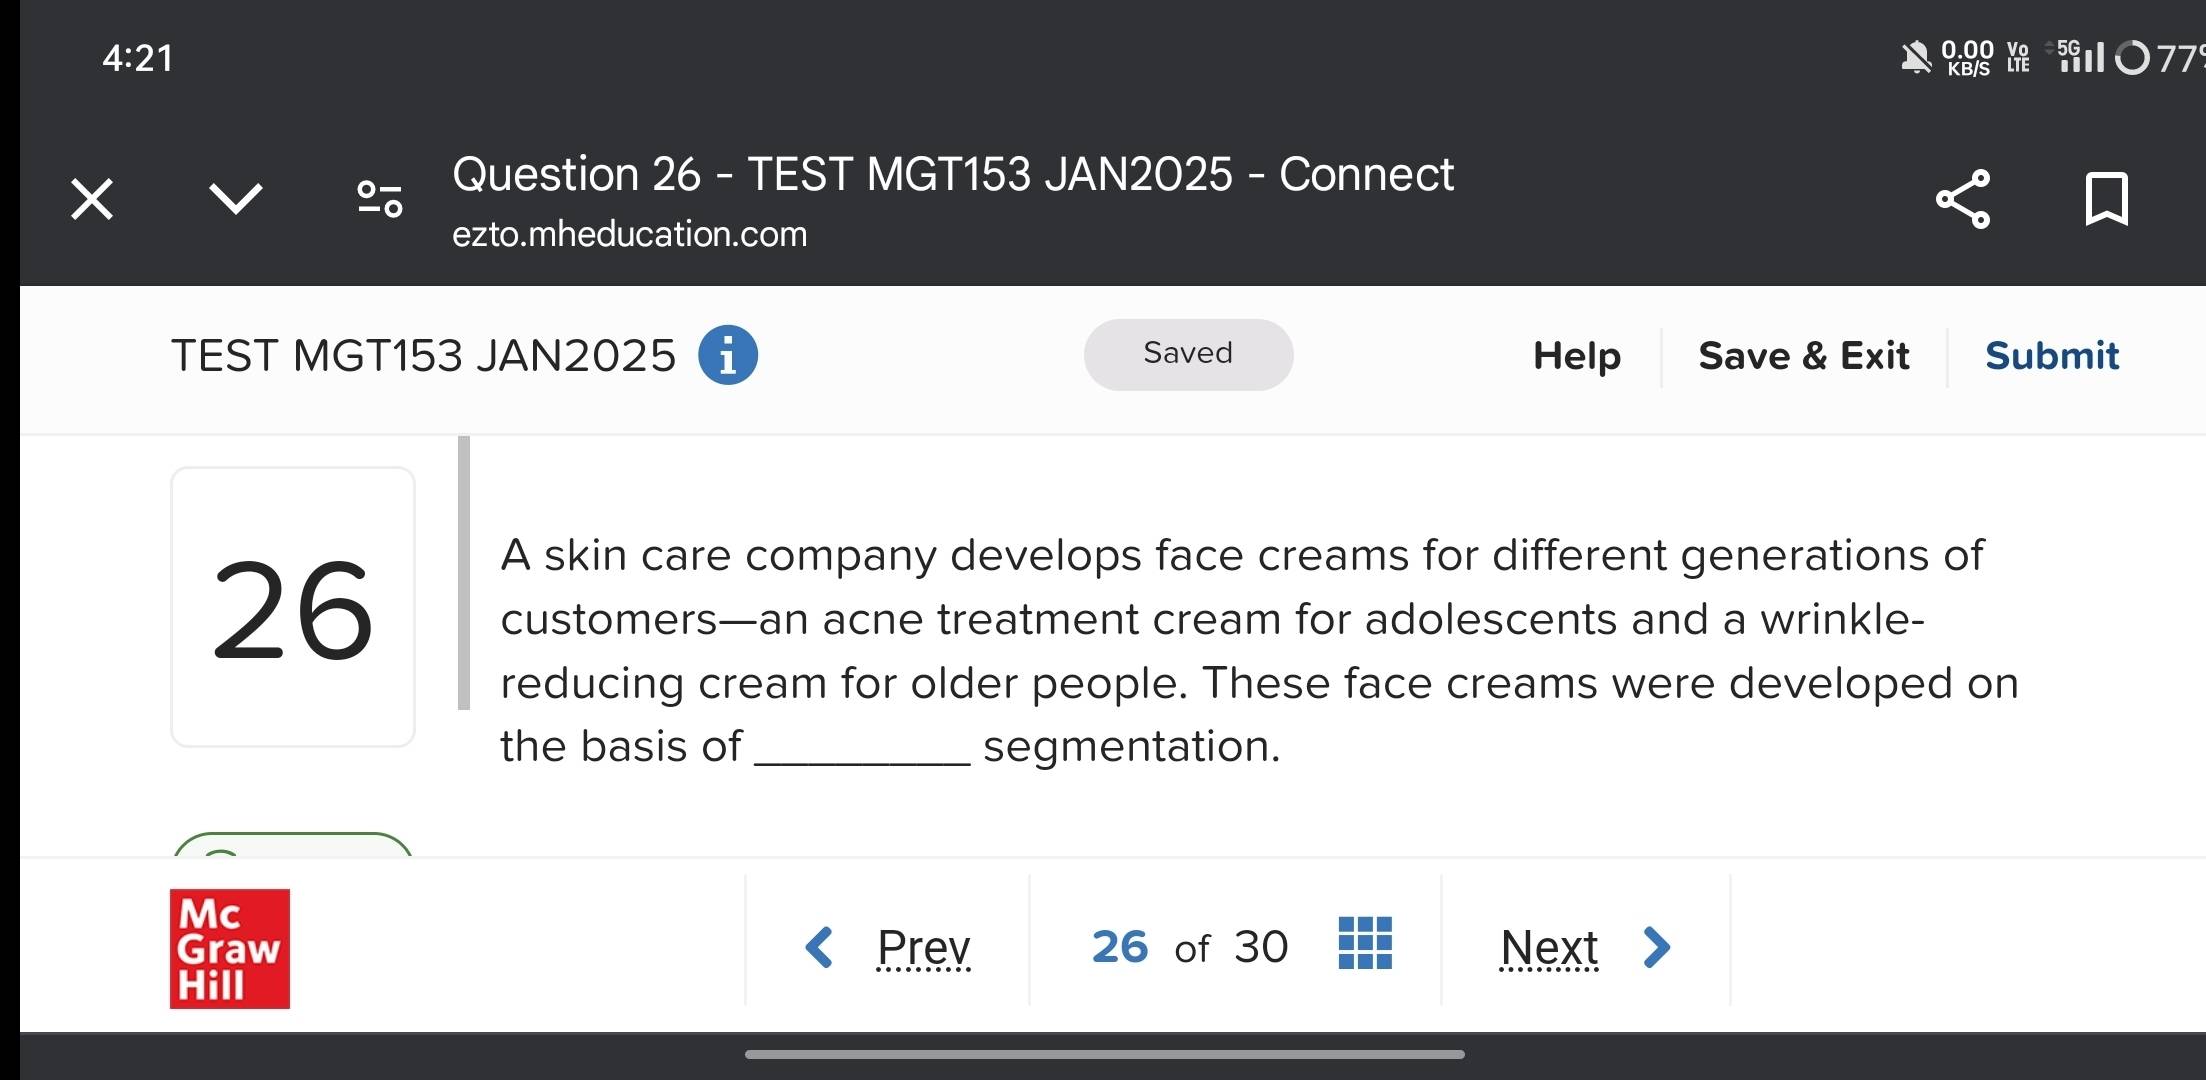Tap the Saved status pill
2206x1080 pixels.
1188,353
